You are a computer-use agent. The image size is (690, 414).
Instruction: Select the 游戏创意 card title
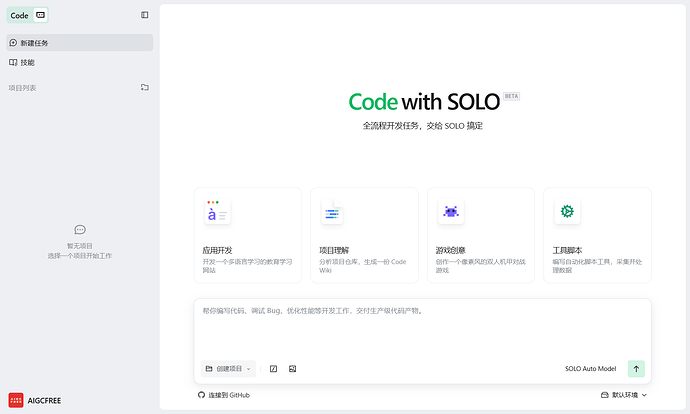click(x=451, y=250)
